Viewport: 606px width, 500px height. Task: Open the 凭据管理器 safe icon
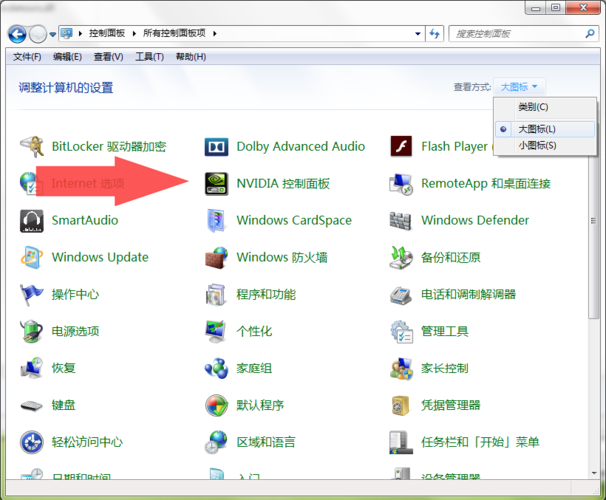(x=400, y=405)
